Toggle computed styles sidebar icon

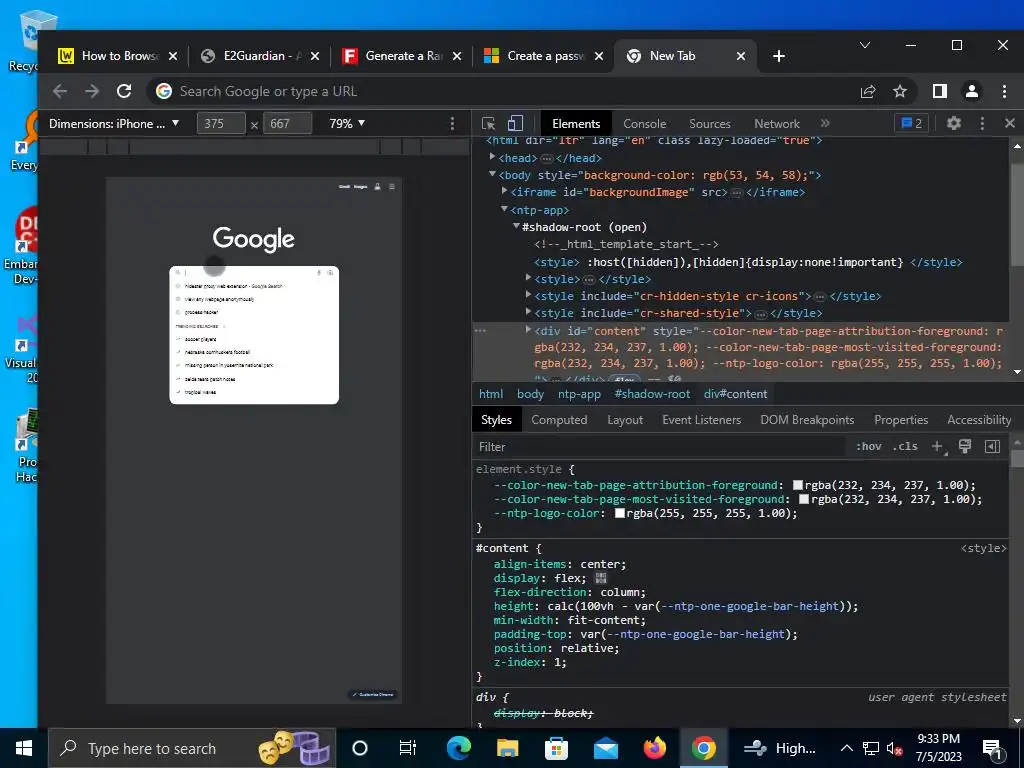point(992,447)
